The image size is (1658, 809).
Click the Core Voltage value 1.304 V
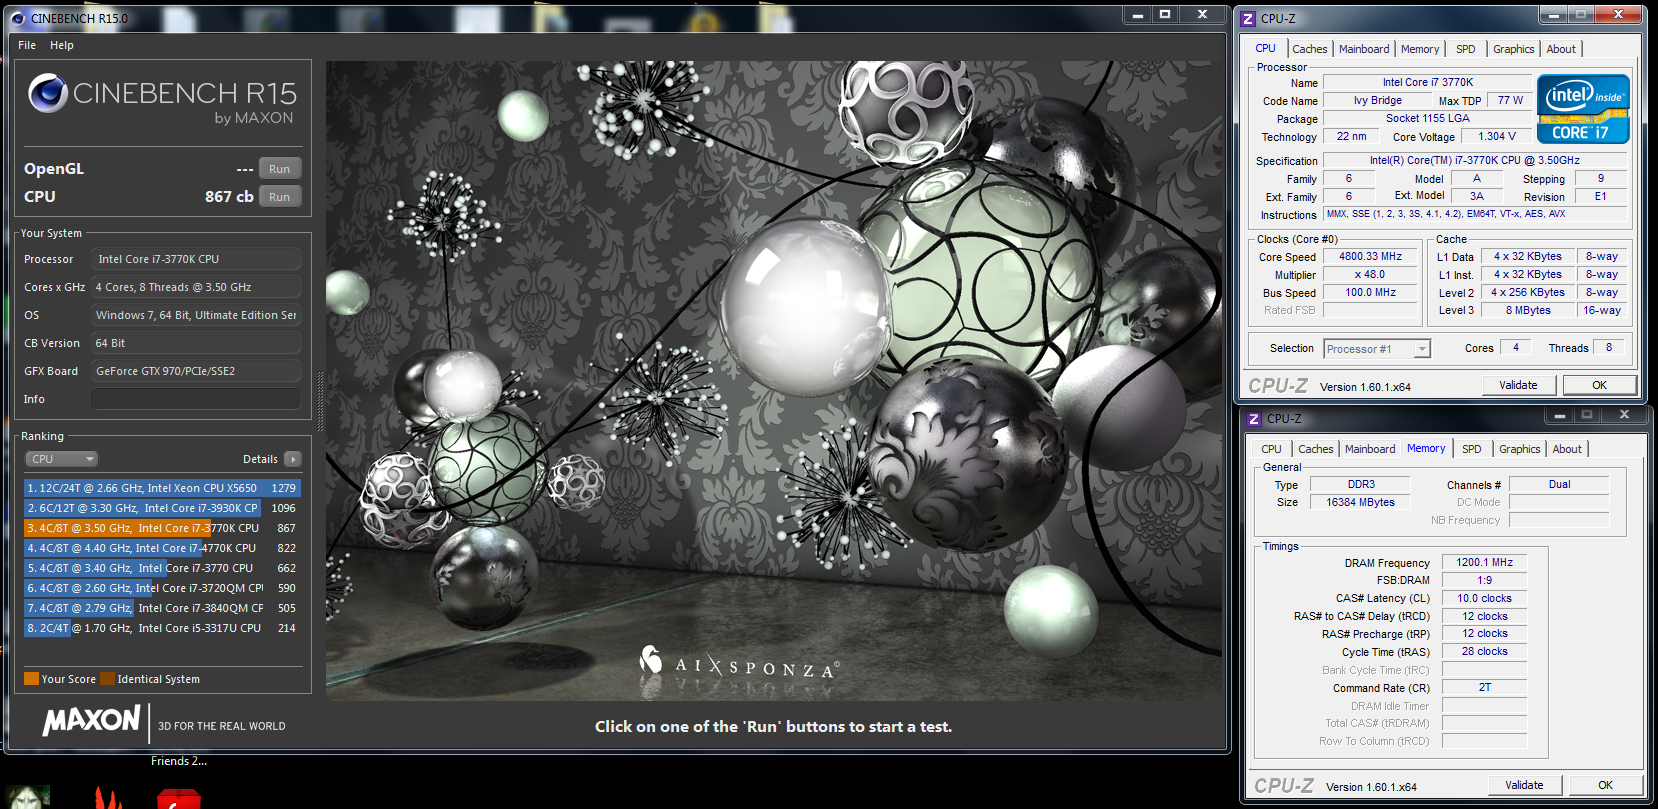pos(1497,136)
